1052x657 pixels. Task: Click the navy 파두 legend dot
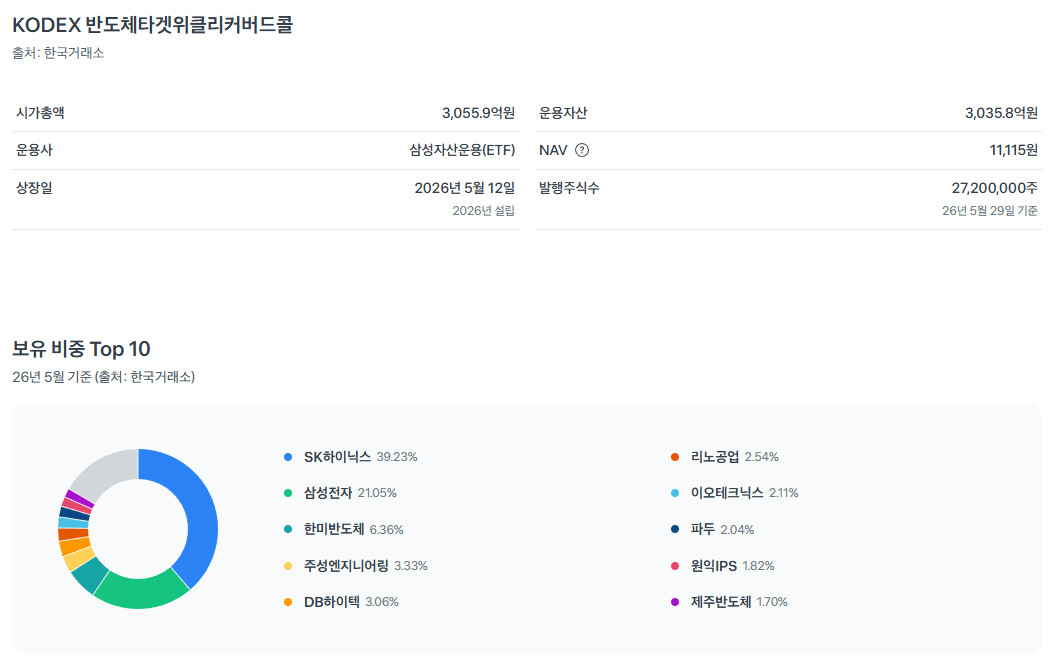point(675,529)
